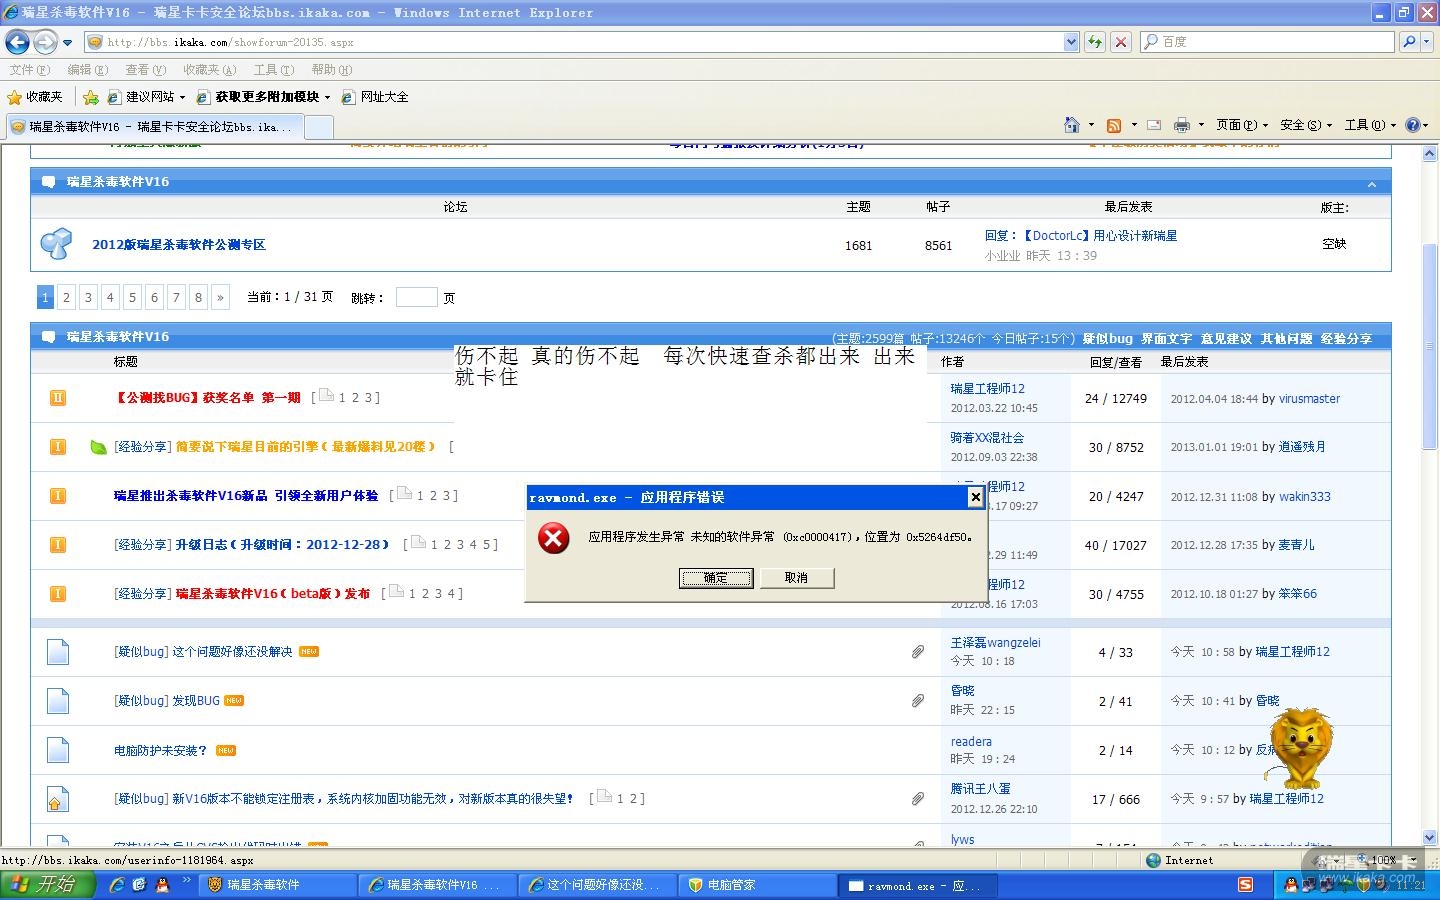Click next page arrow in pagination
This screenshot has height=900, width=1440.
[220, 297]
